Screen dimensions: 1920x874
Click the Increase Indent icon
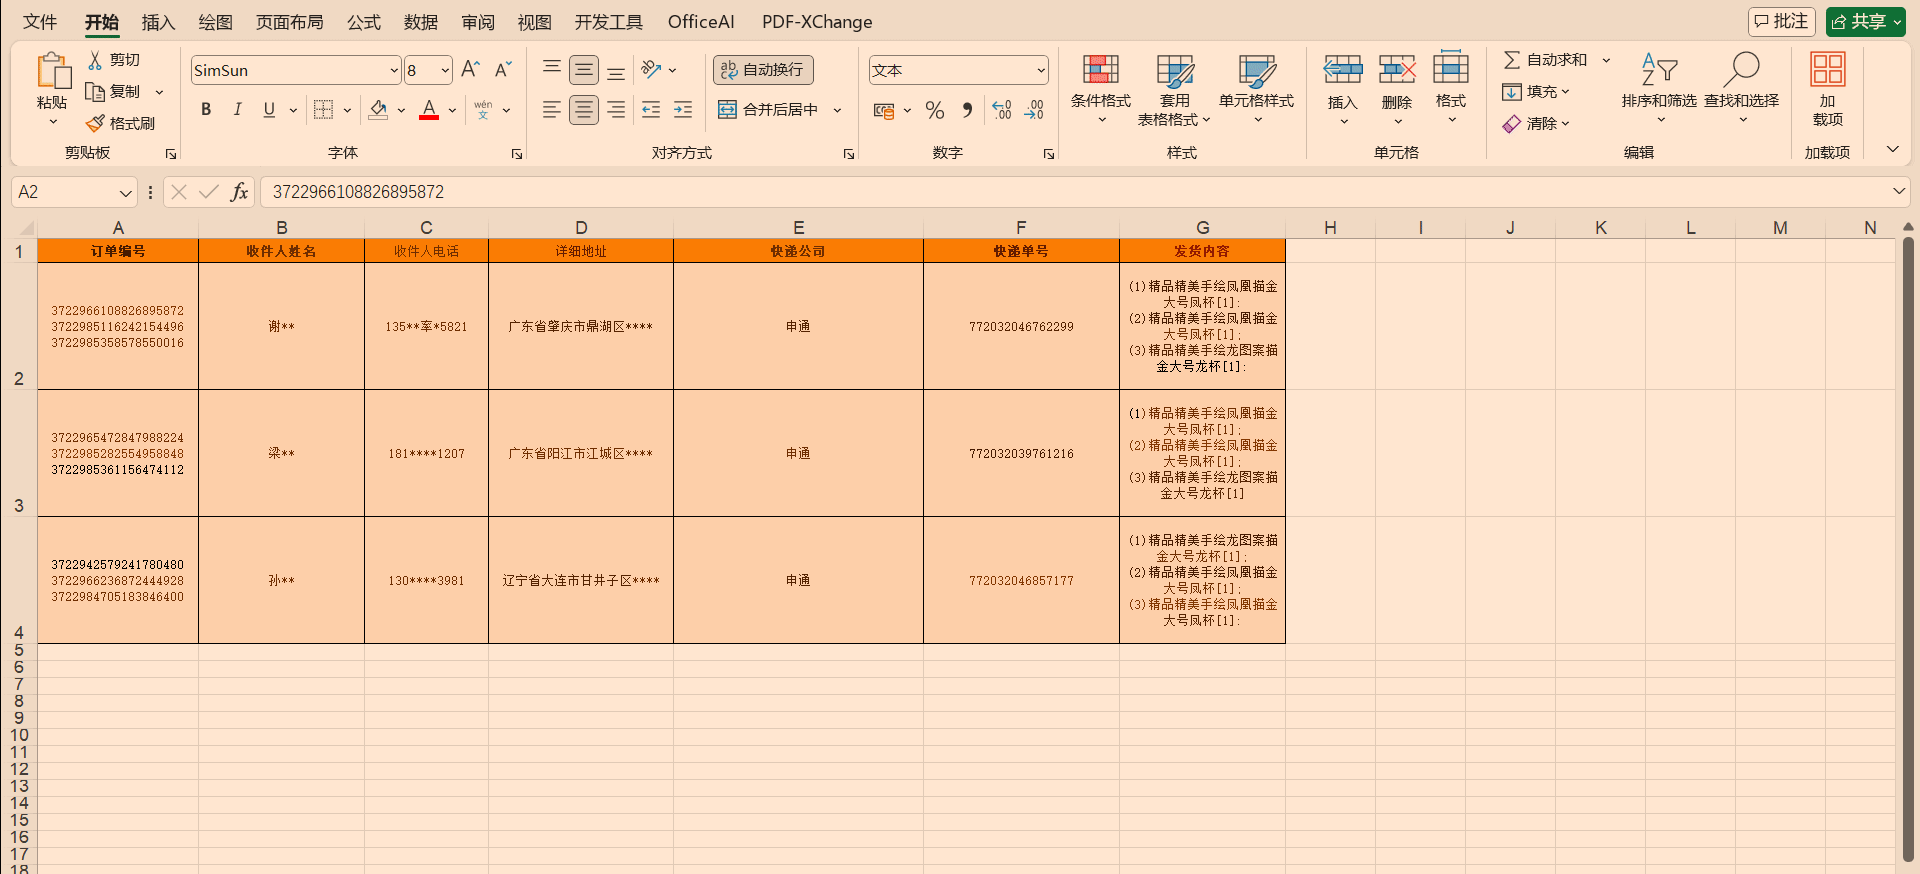(683, 110)
